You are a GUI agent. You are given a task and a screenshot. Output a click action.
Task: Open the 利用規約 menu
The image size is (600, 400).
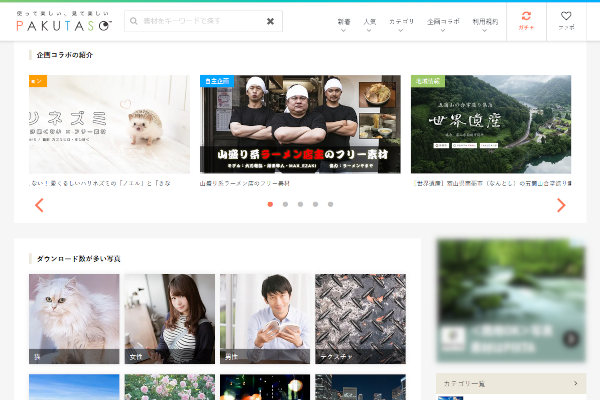[486, 22]
